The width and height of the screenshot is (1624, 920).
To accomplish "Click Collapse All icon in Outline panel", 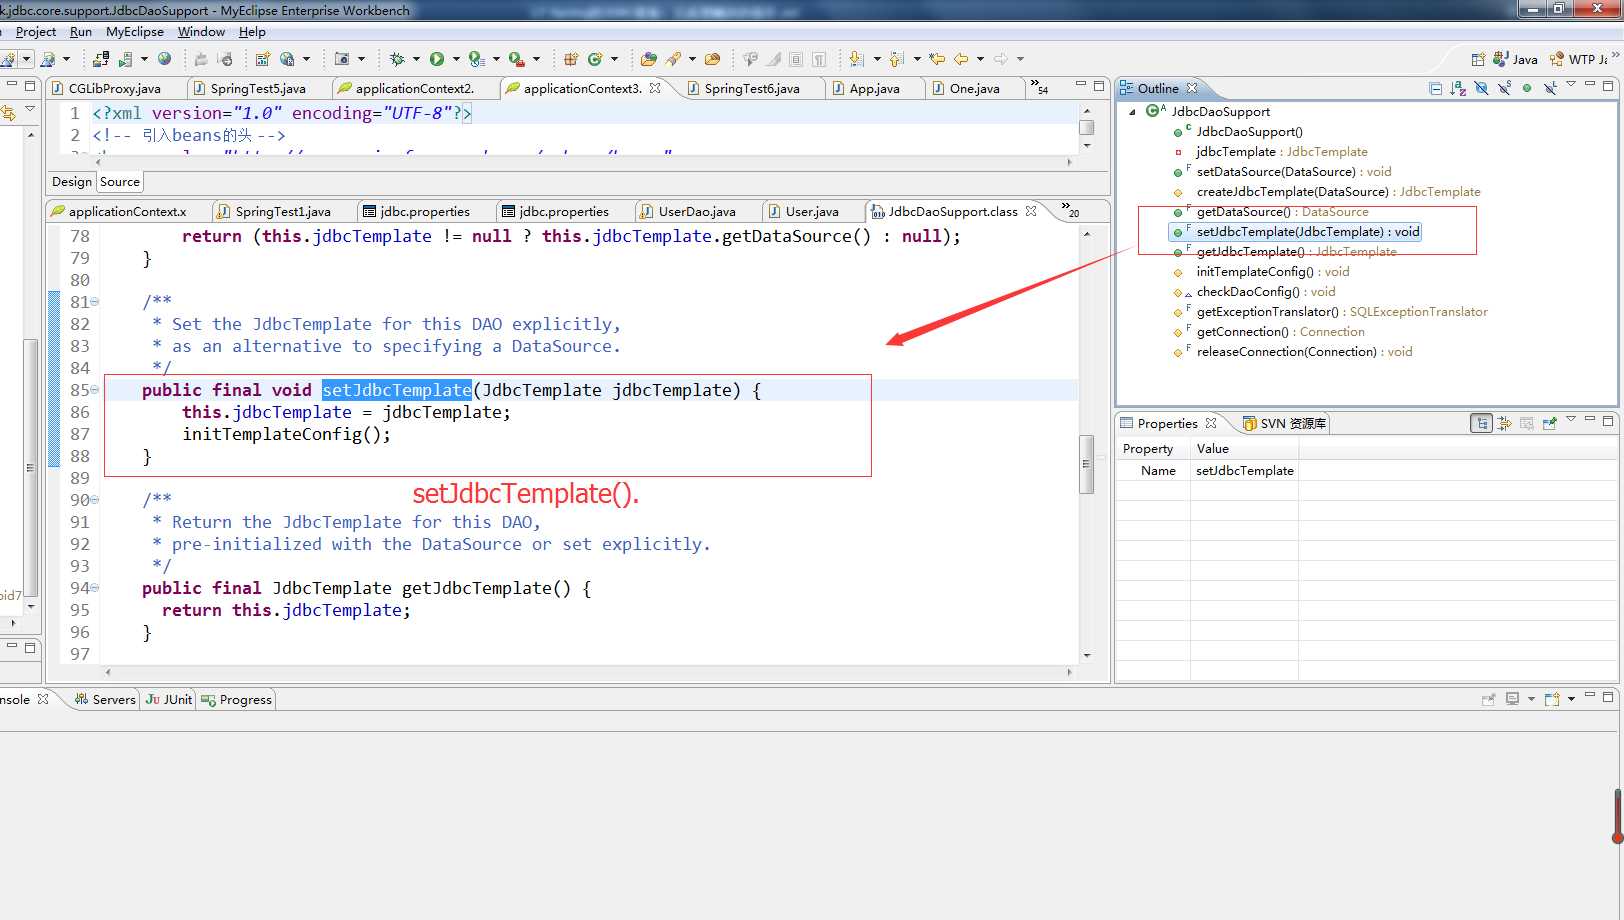I will tap(1436, 88).
